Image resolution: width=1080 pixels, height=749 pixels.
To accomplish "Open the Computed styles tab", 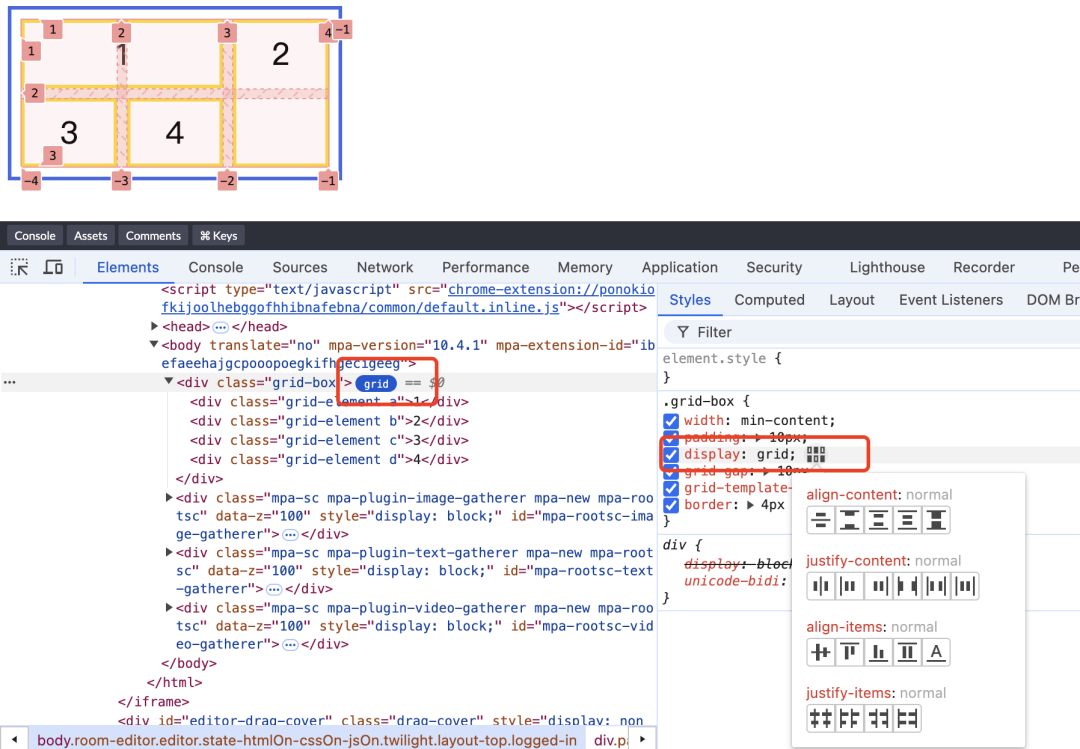I will [x=769, y=300].
